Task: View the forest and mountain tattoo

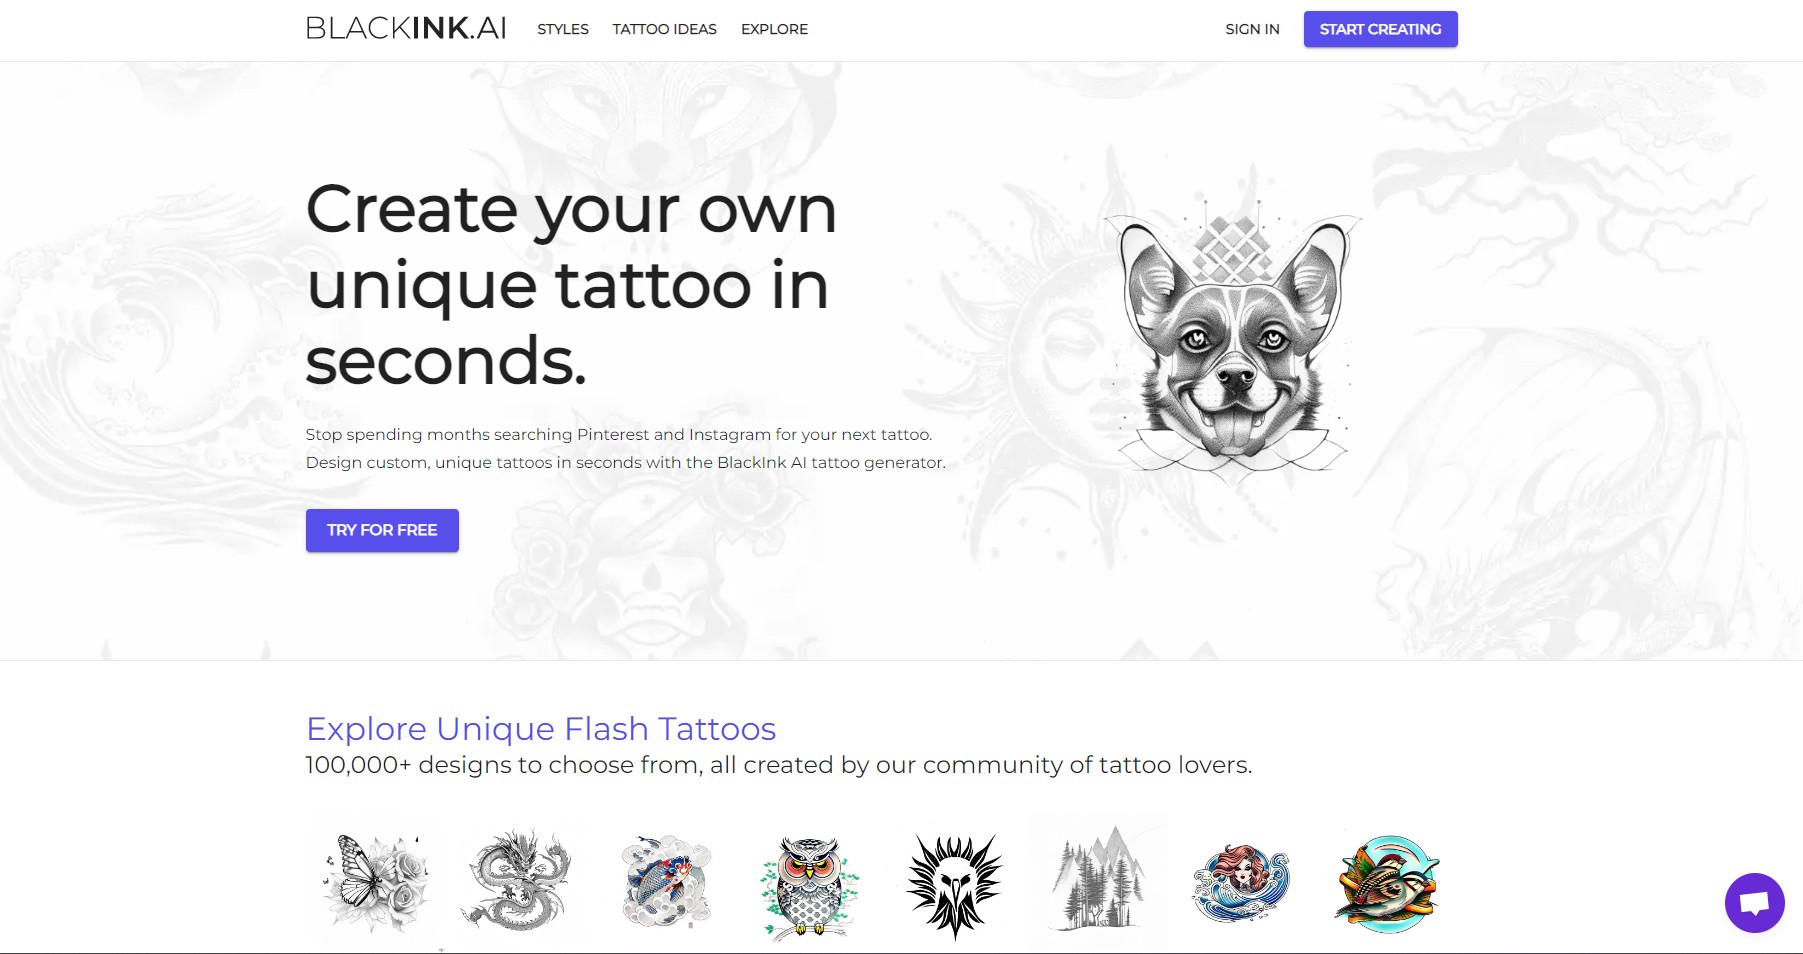Action: tap(1098, 883)
